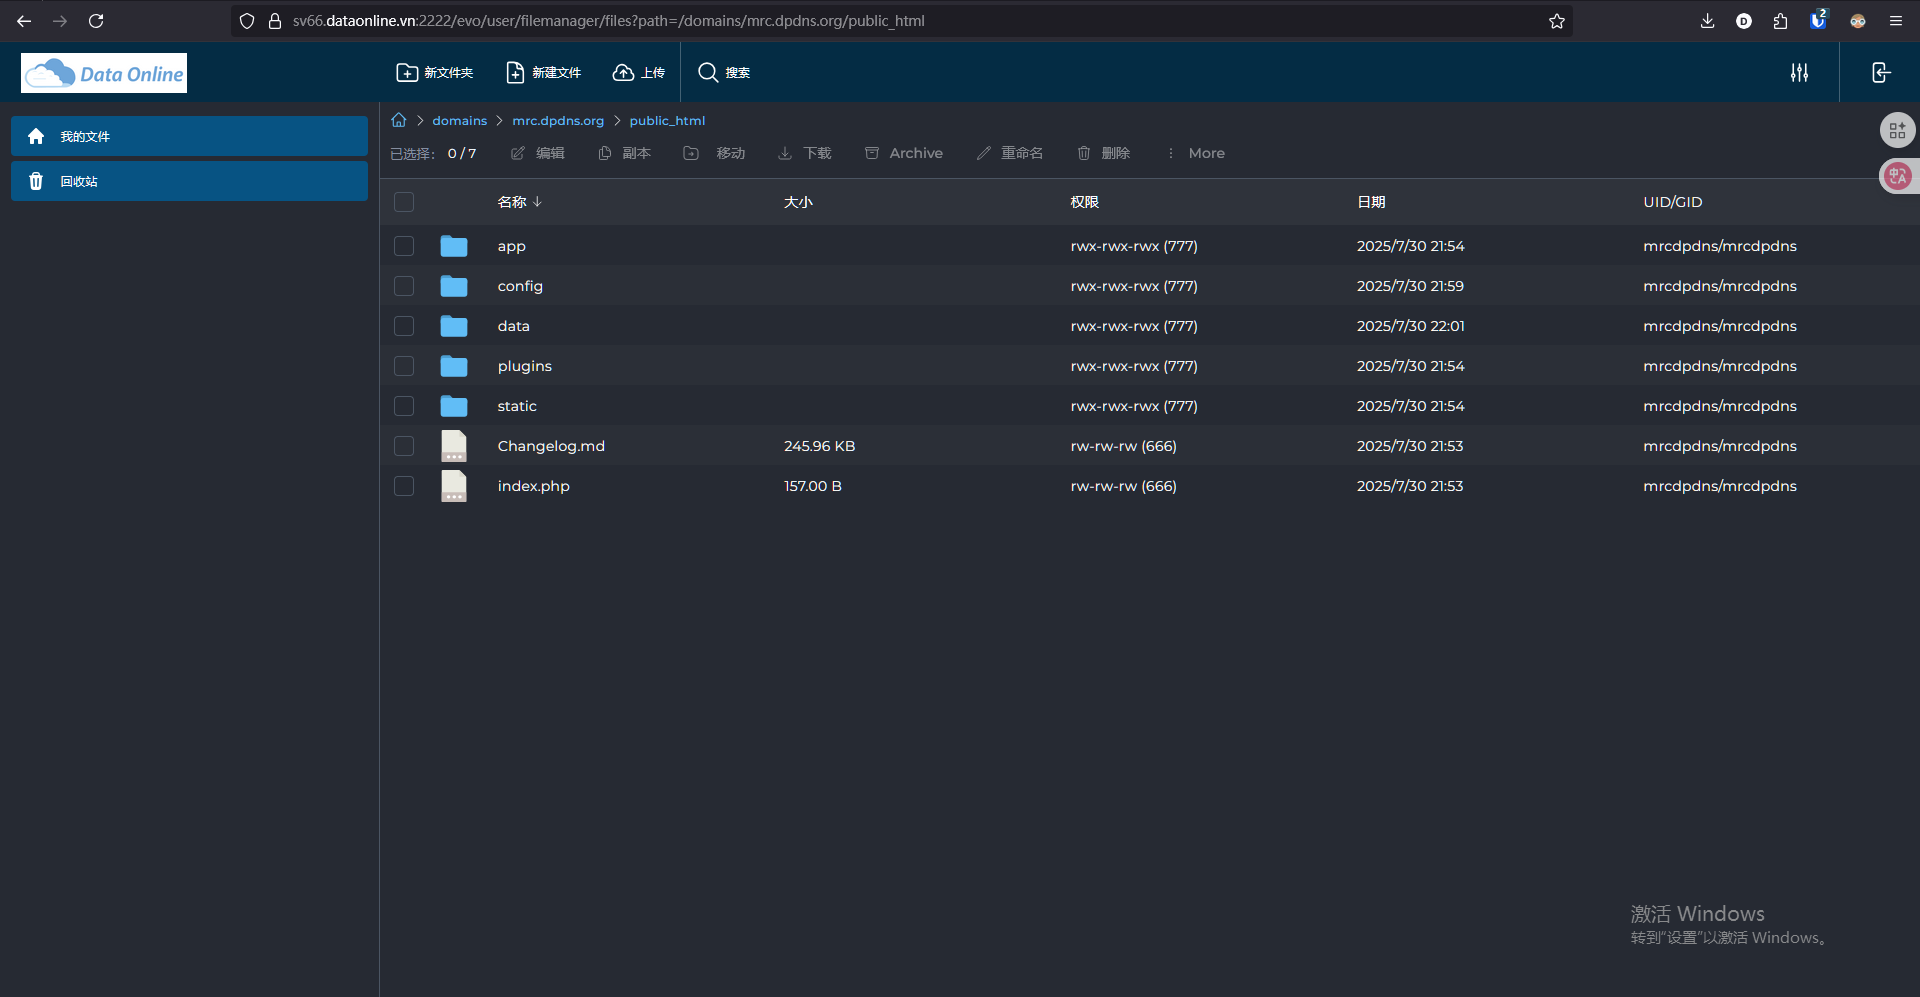Navigate to domains breadcrumb

[x=459, y=120]
